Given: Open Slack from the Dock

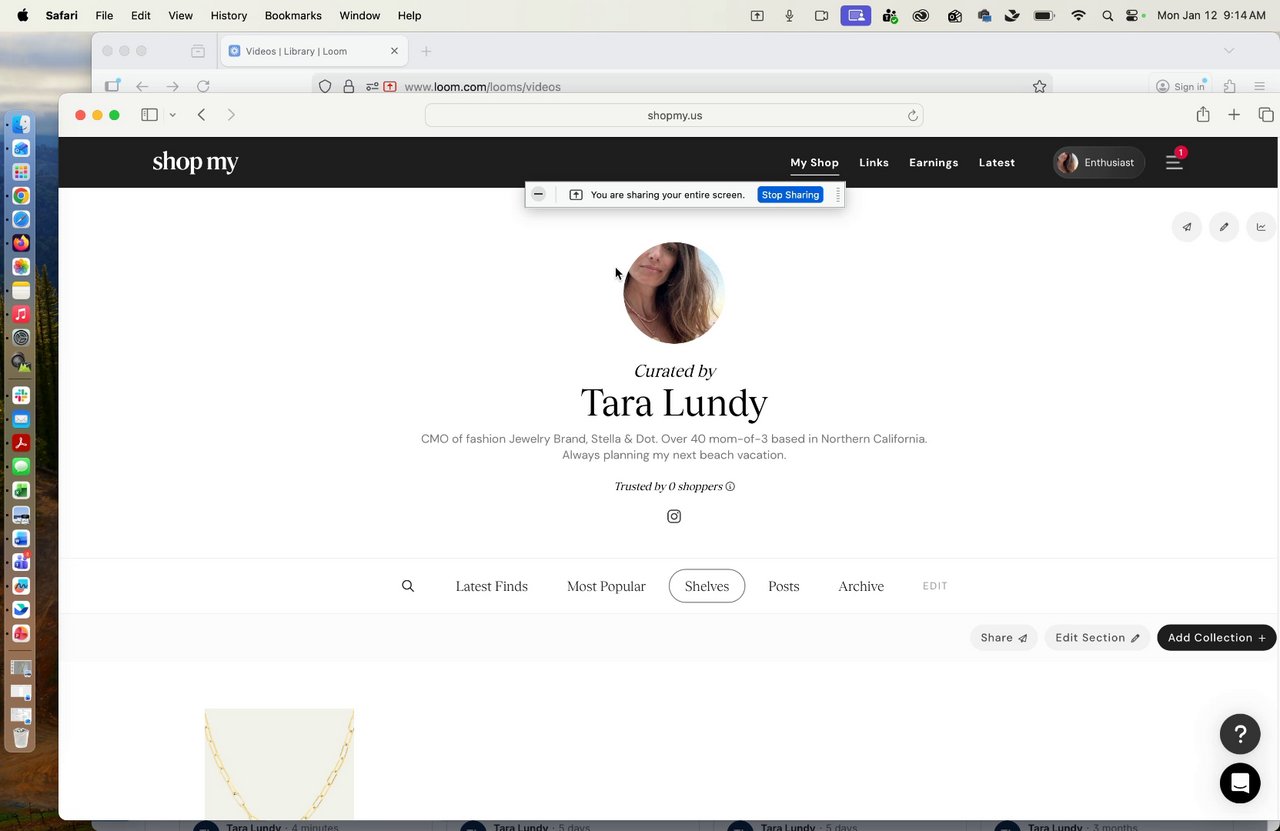Looking at the screenshot, I should pos(21,396).
